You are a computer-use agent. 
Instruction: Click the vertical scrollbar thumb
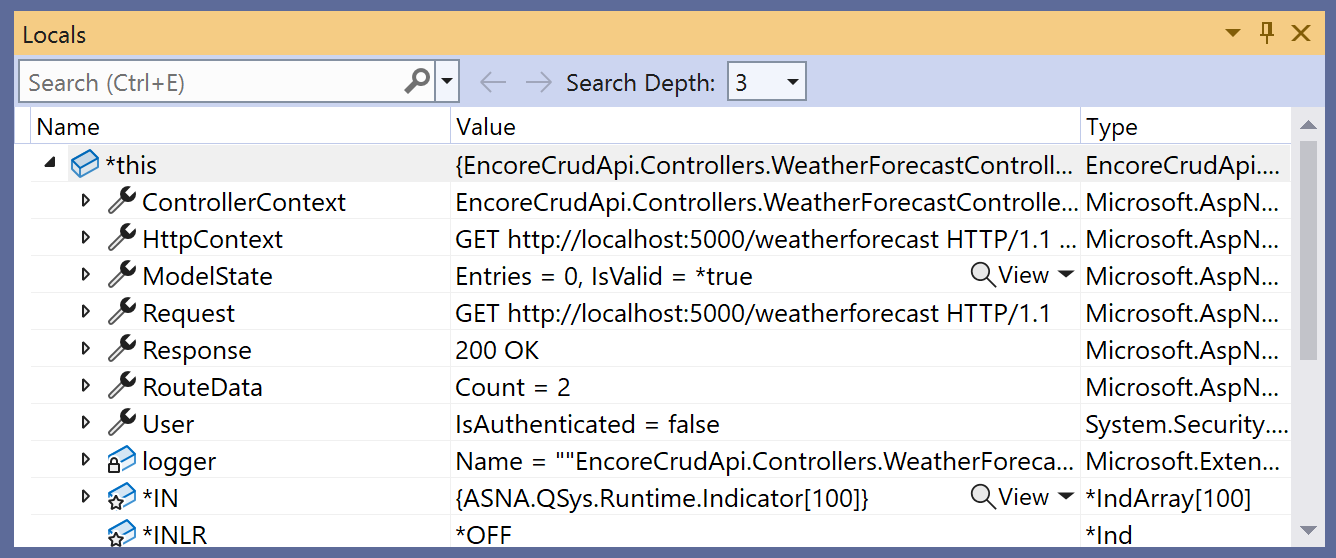point(1308,251)
